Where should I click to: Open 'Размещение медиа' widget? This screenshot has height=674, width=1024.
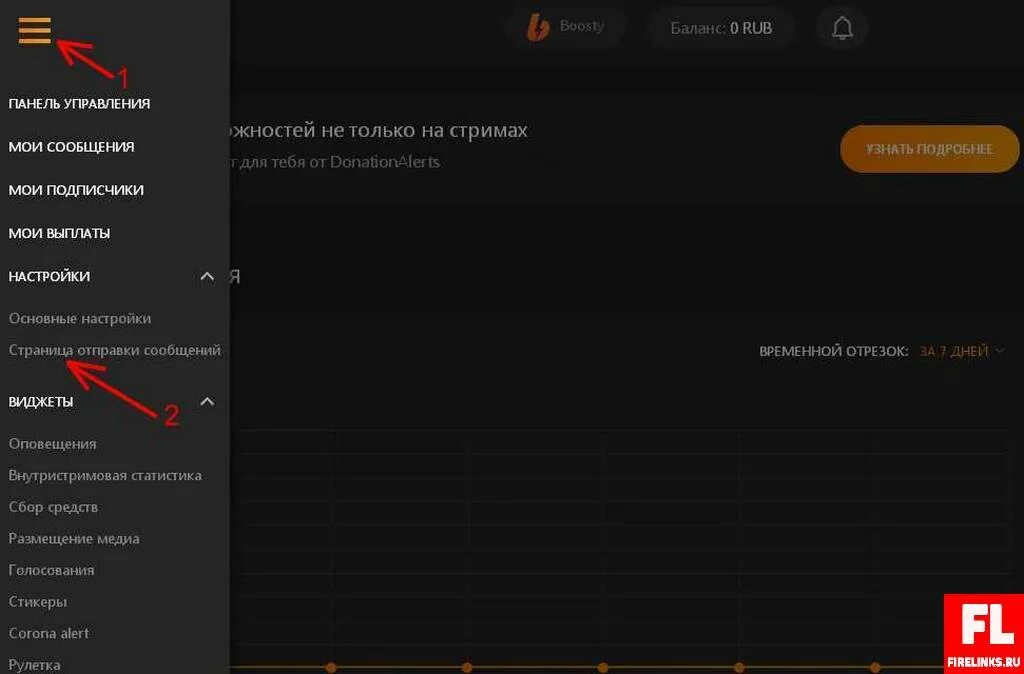click(x=74, y=539)
